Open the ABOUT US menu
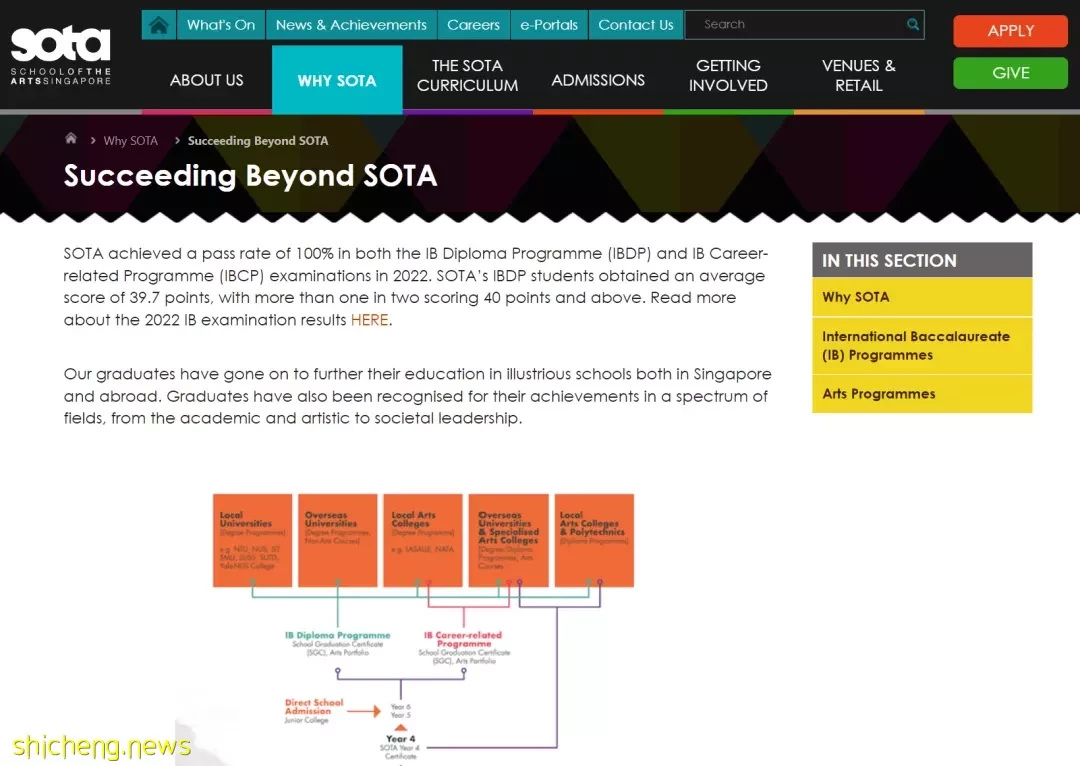Screen dimensions: 1080x766 (207, 80)
